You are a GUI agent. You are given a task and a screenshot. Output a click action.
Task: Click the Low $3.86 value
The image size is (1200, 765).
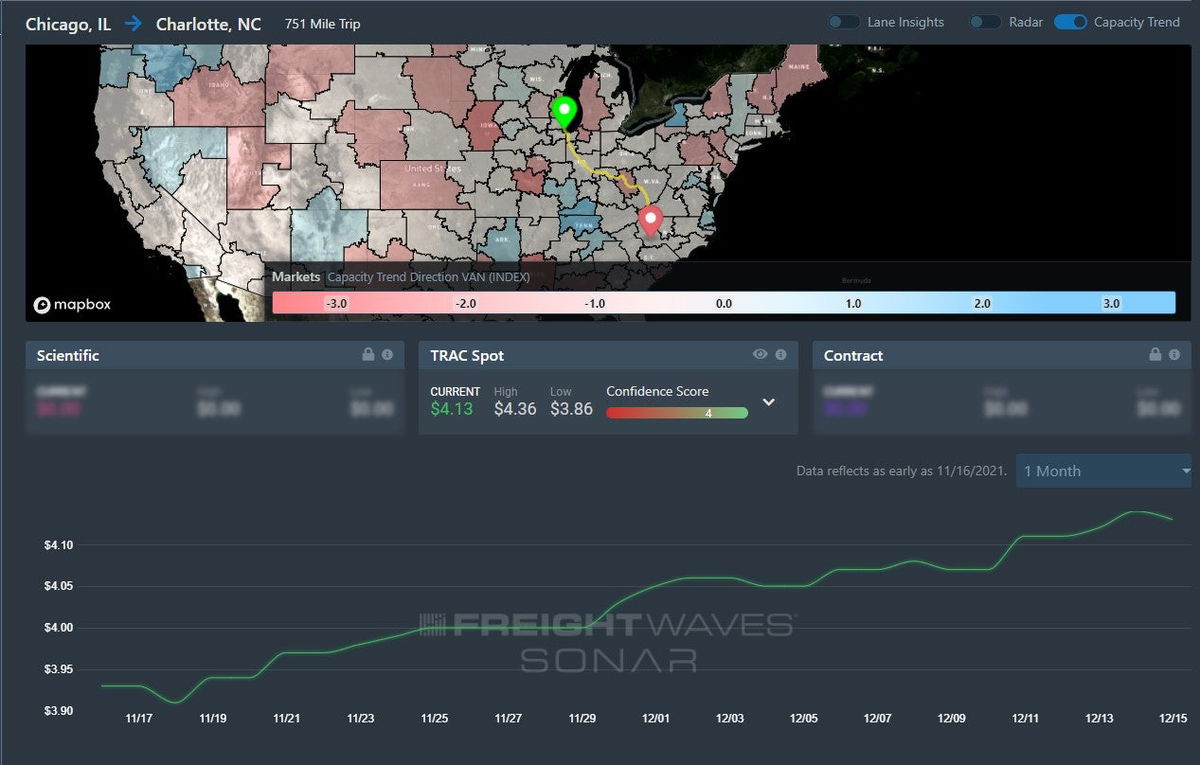pyautogui.click(x=571, y=409)
